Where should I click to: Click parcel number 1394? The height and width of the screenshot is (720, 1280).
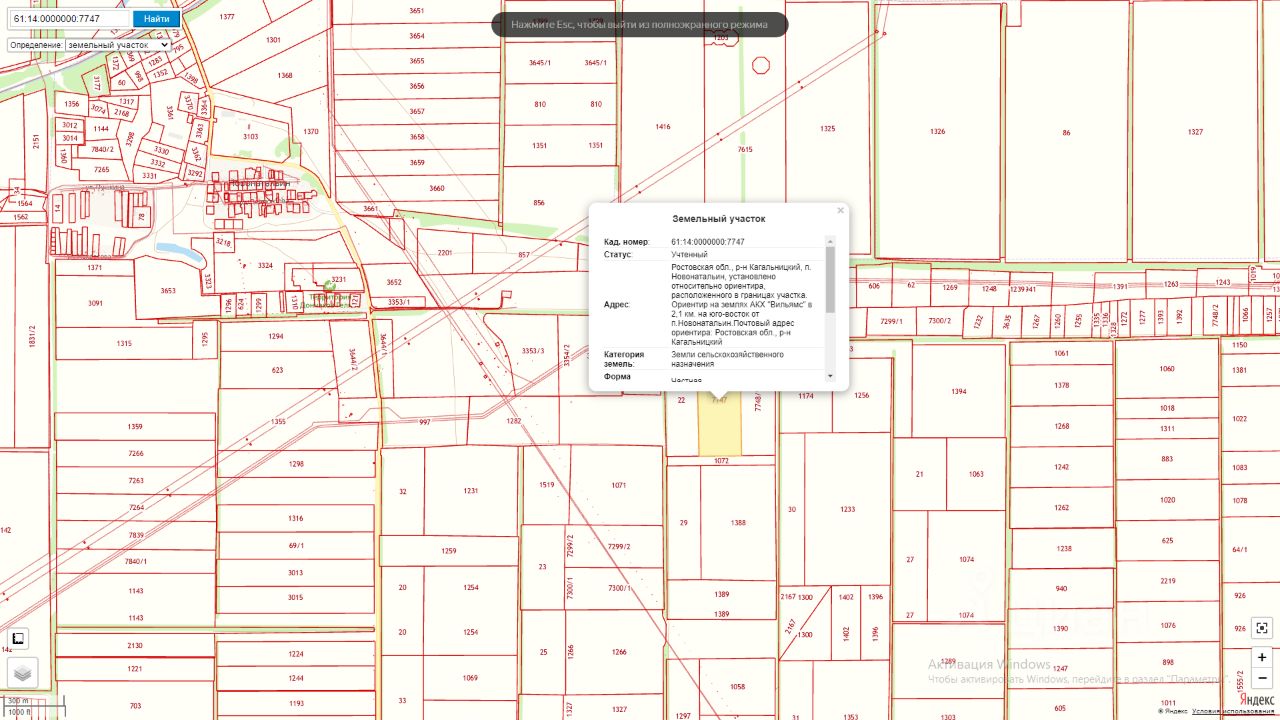[959, 391]
